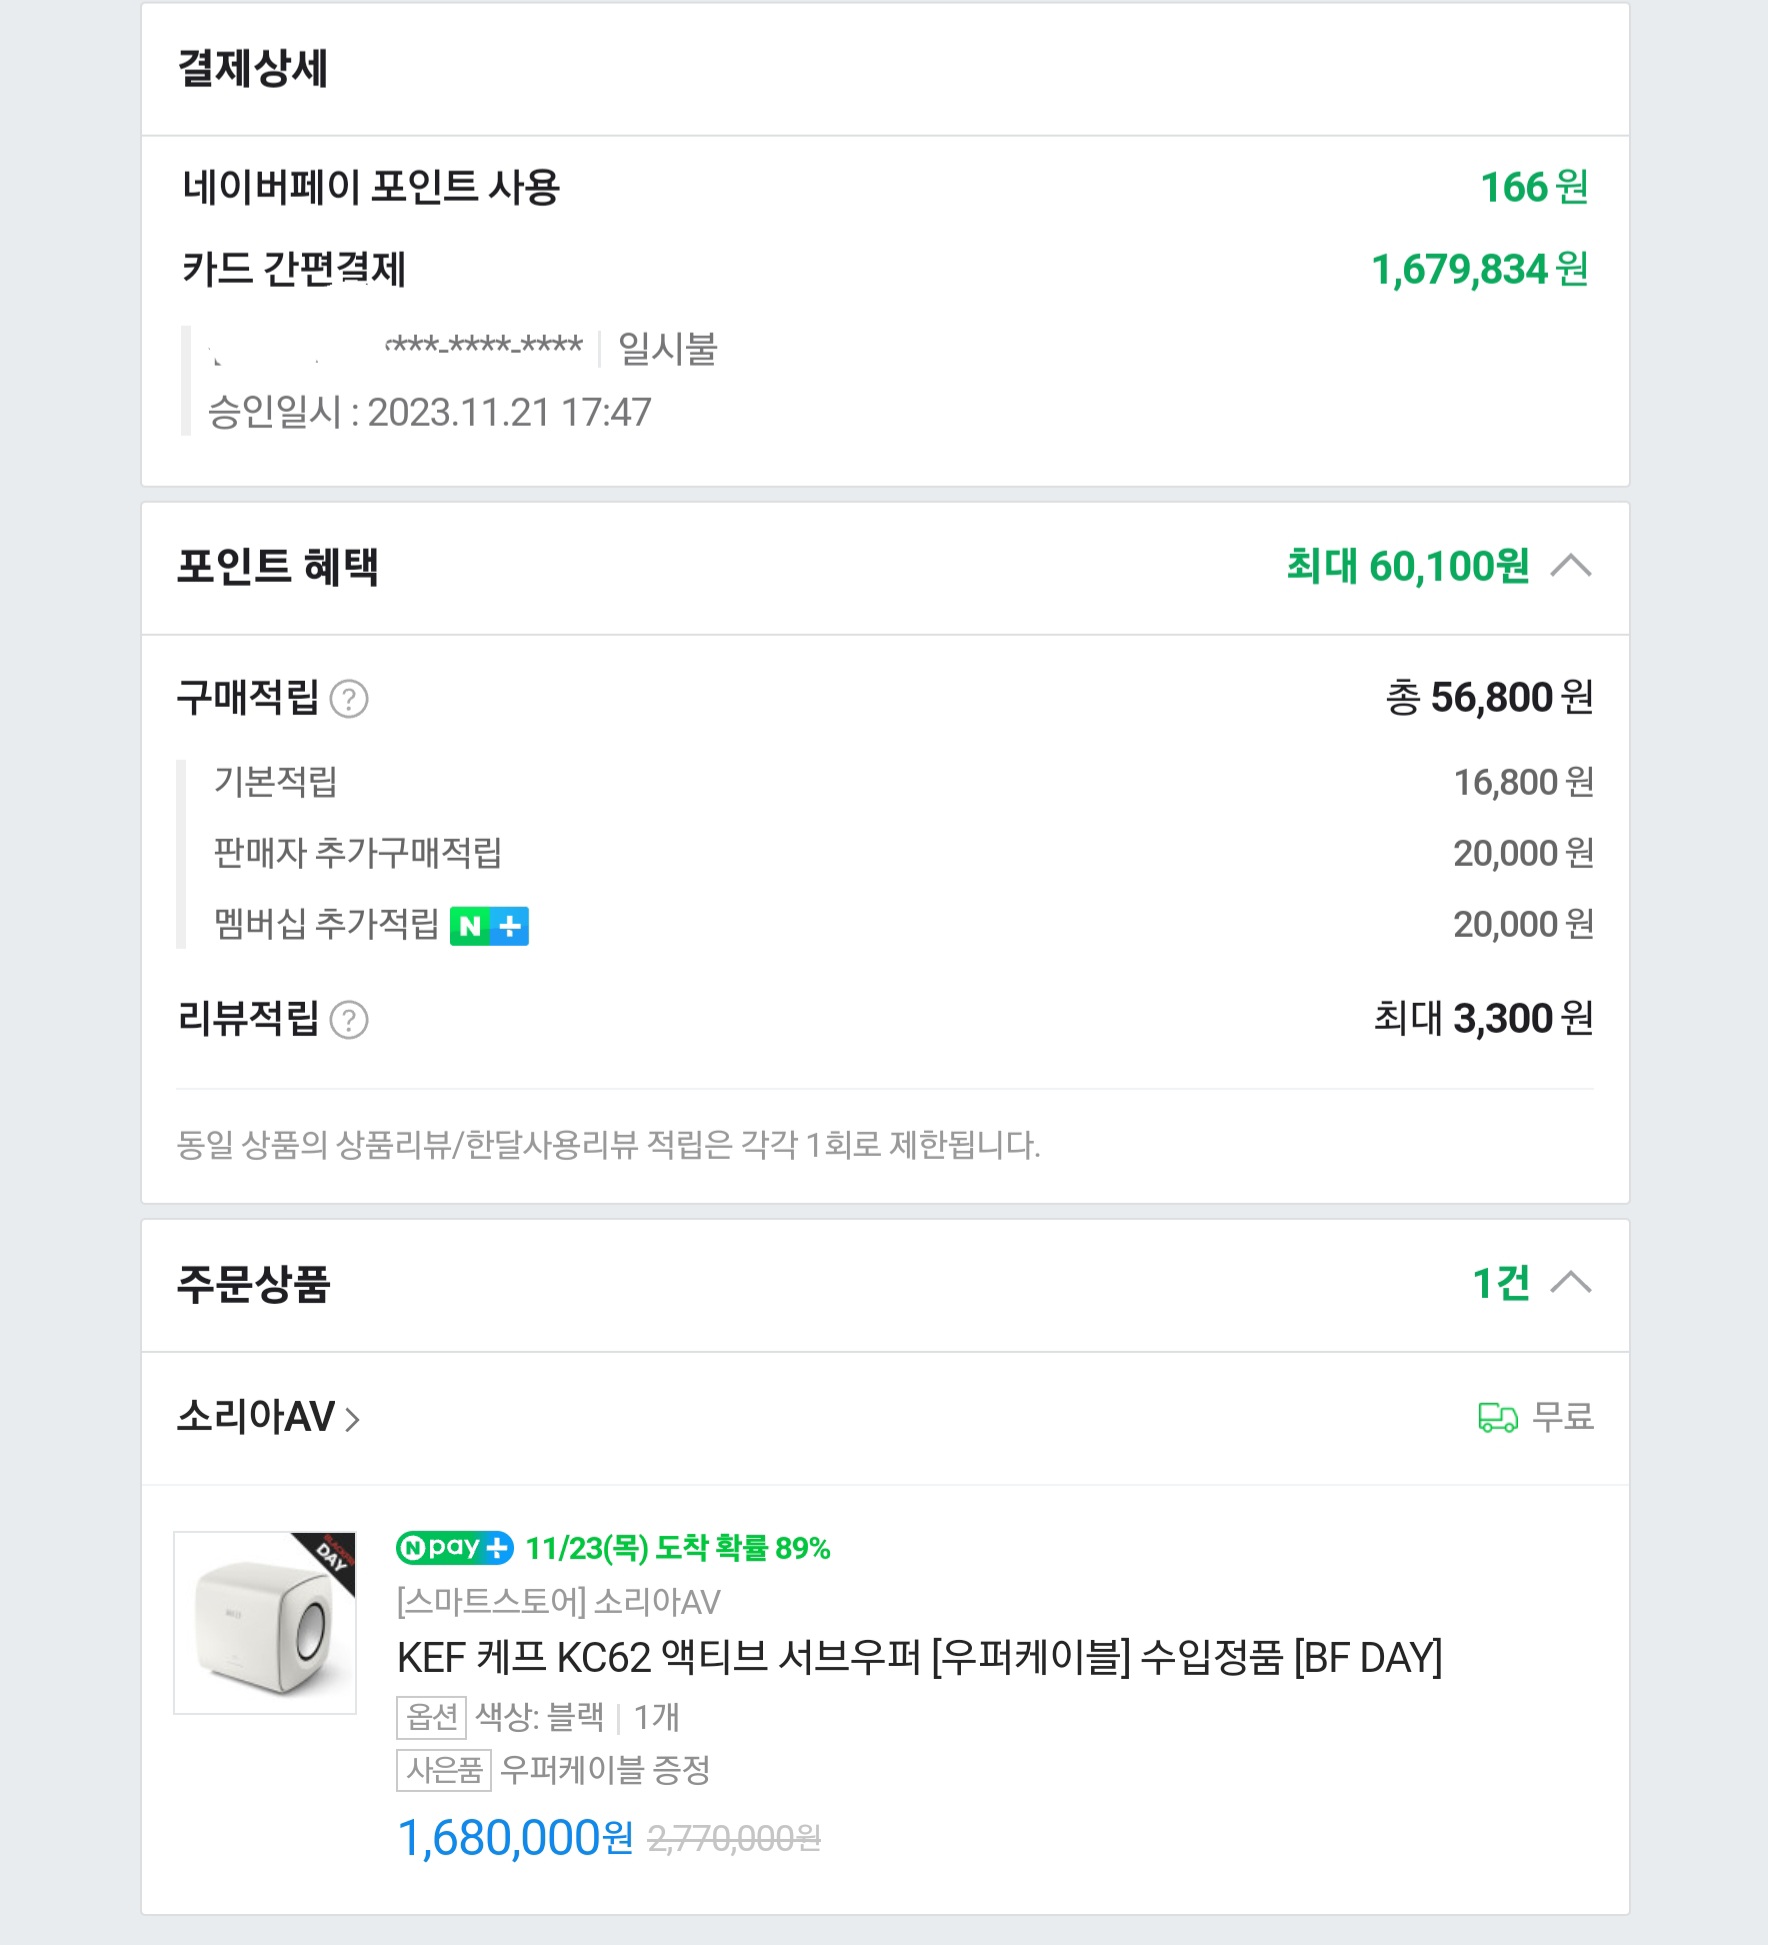Click the 소리아AV store name
Screen dimensions: 1768x1945
[256, 1417]
